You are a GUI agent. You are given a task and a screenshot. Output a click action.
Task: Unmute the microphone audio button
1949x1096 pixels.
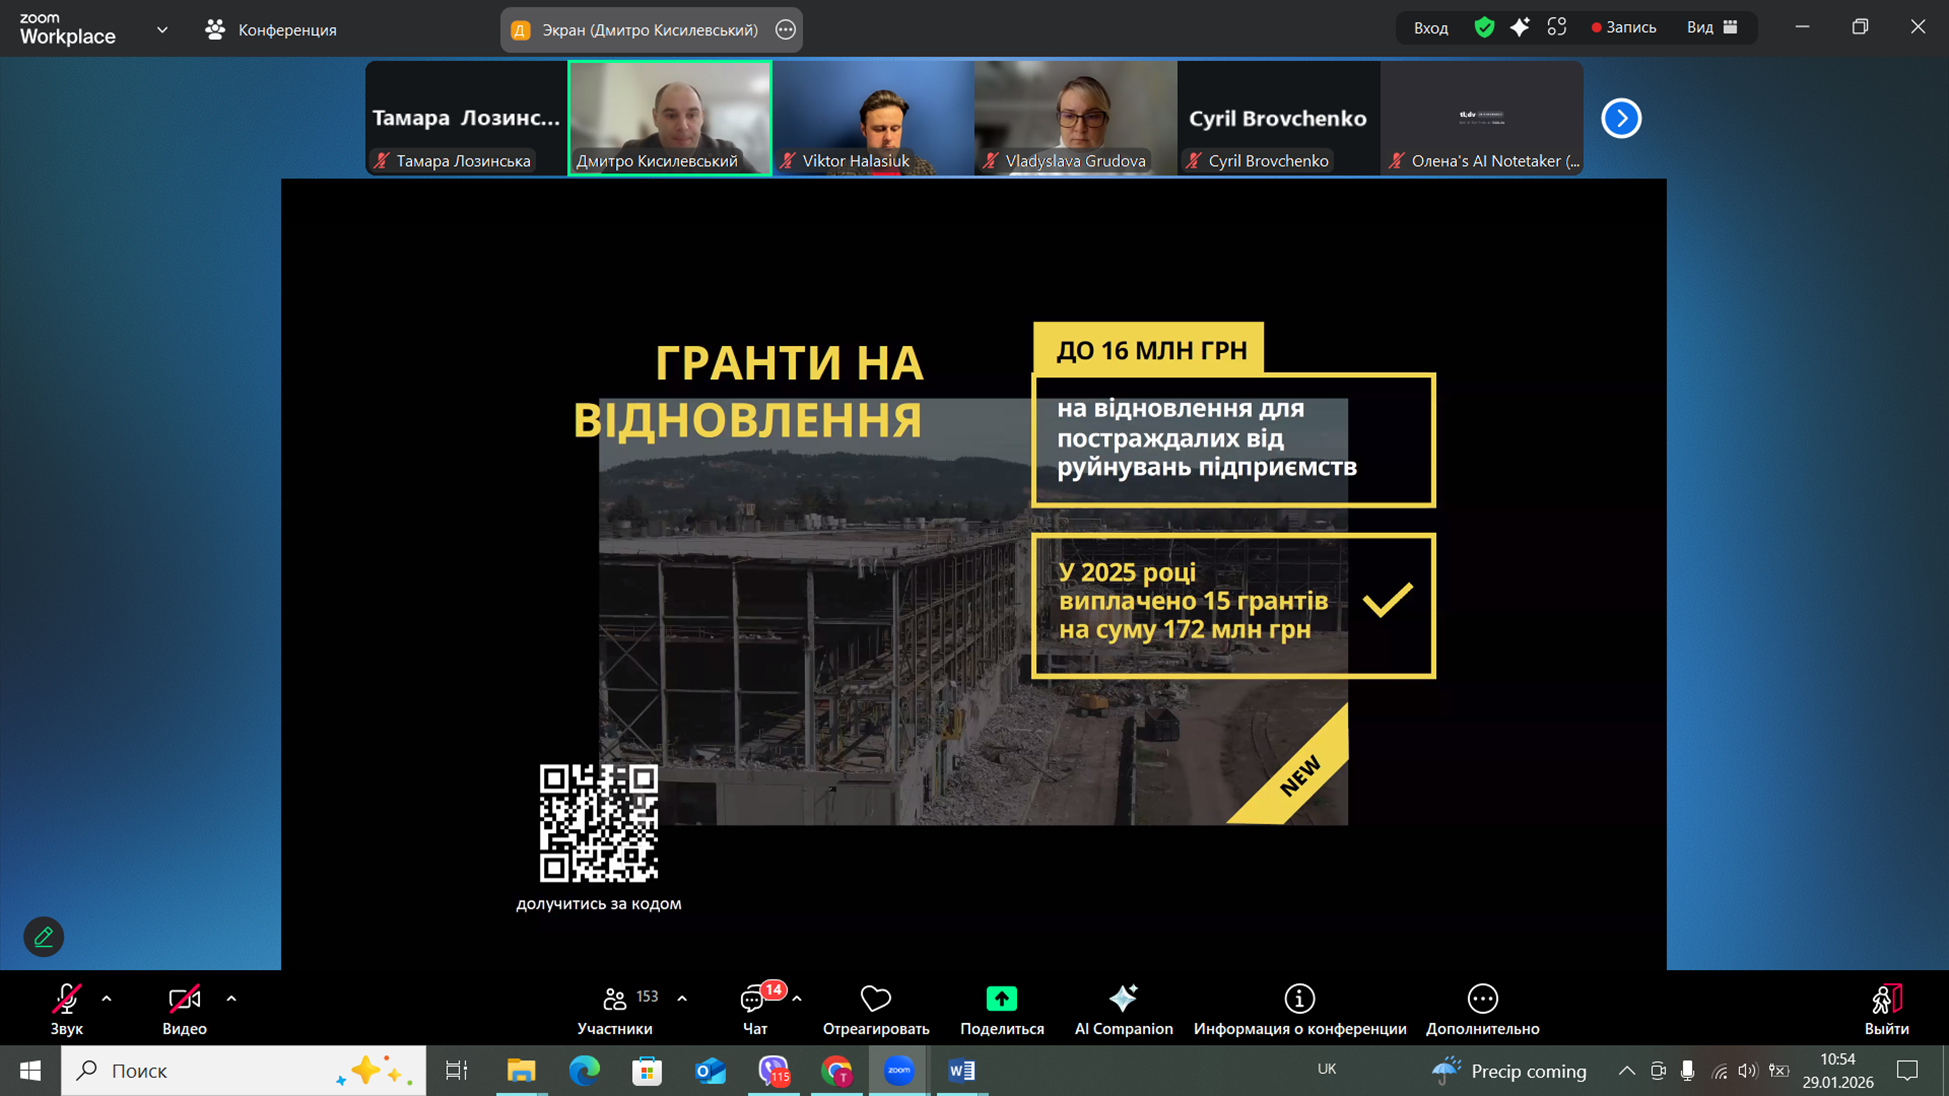tap(66, 1000)
